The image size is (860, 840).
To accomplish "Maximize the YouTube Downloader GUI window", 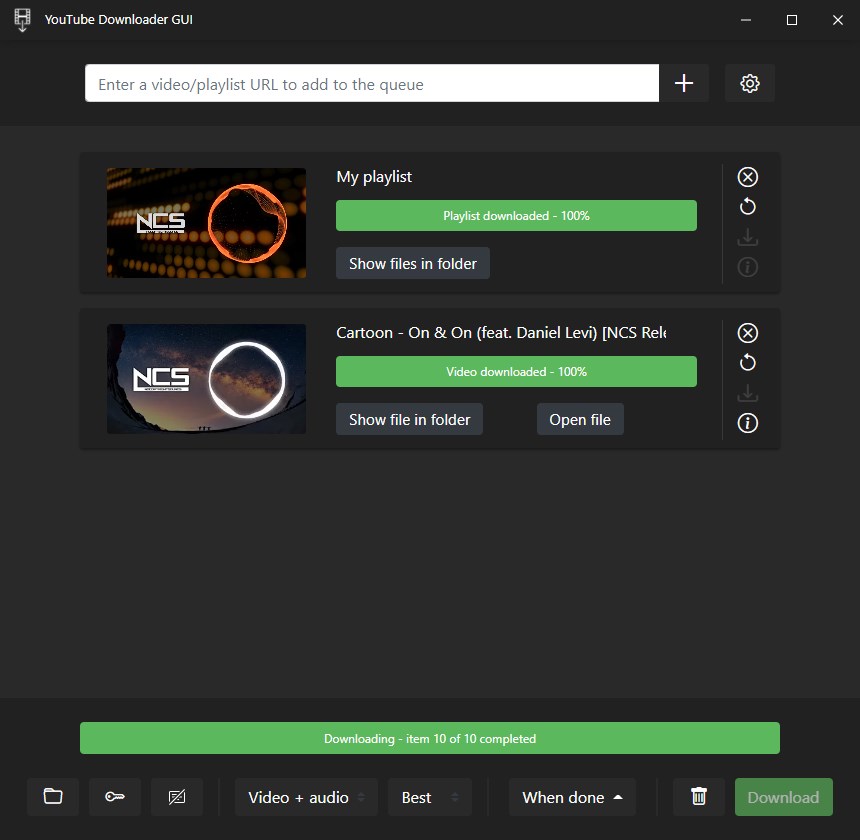I will [791, 20].
